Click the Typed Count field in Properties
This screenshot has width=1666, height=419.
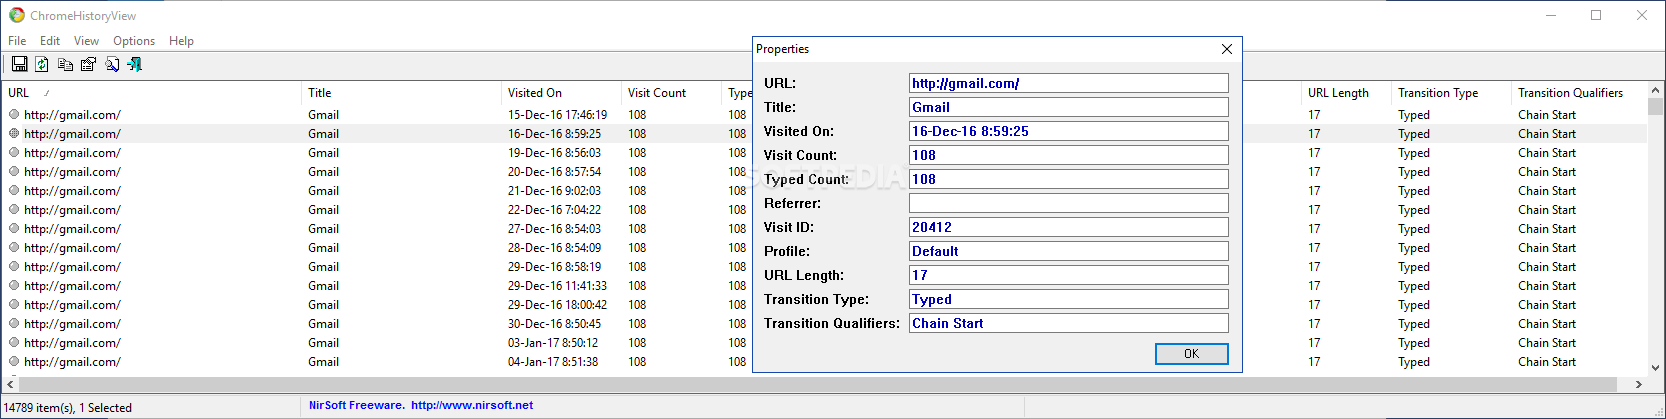coord(1068,179)
